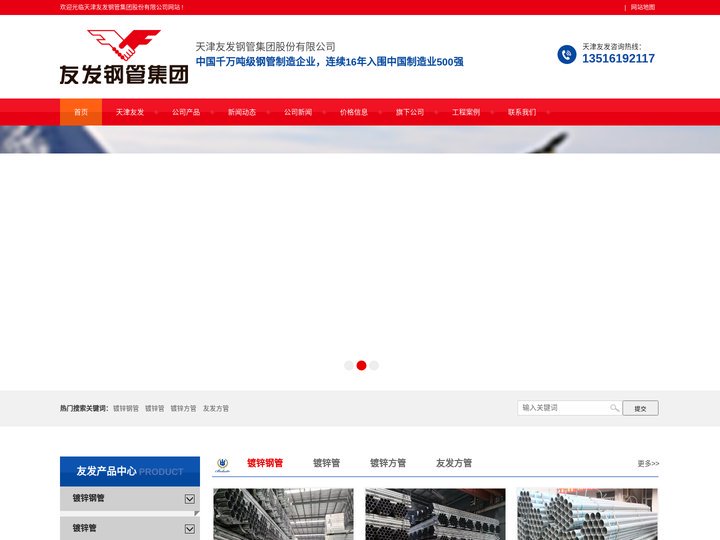Switch to the 镀锌方管 product tab
Screen dimensions: 720x540
pyautogui.click(x=388, y=463)
